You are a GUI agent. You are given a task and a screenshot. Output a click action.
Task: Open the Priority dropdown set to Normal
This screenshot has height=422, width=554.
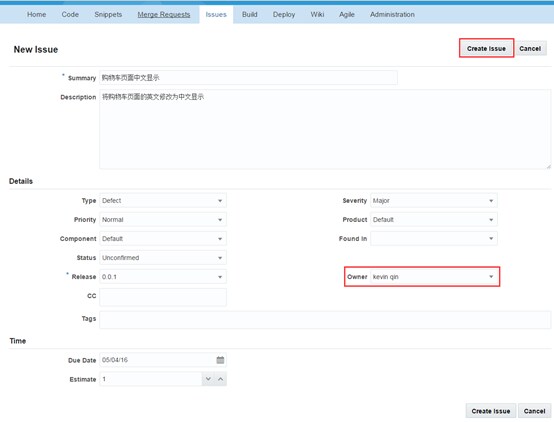click(x=163, y=219)
